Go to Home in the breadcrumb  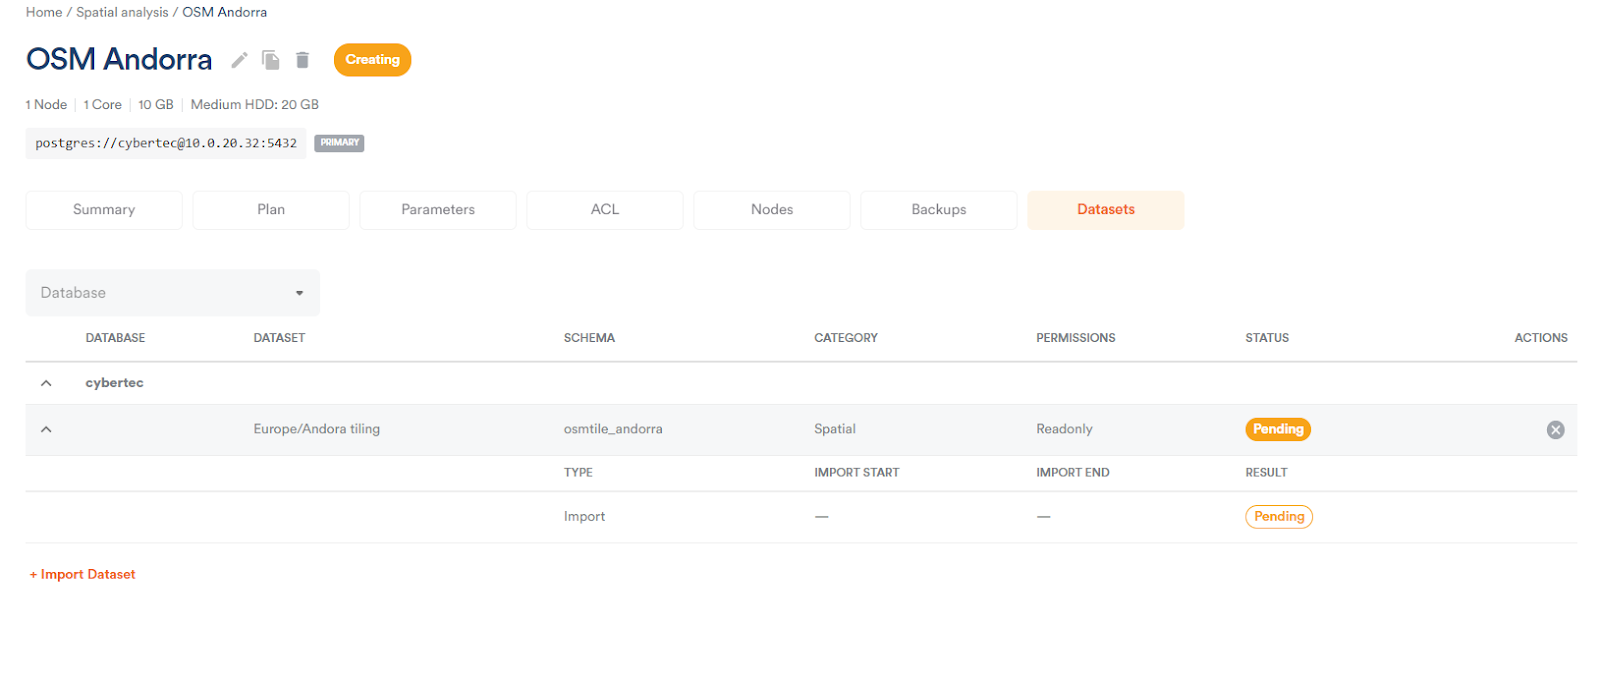44,12
